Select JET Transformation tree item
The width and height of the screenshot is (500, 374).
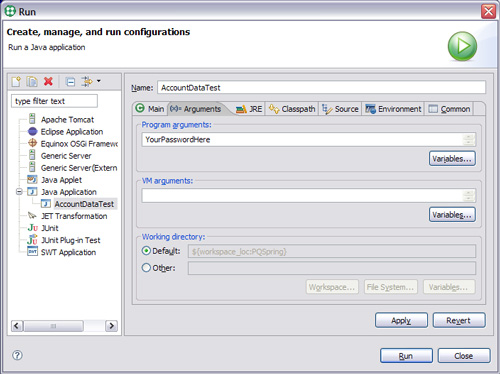(74, 216)
